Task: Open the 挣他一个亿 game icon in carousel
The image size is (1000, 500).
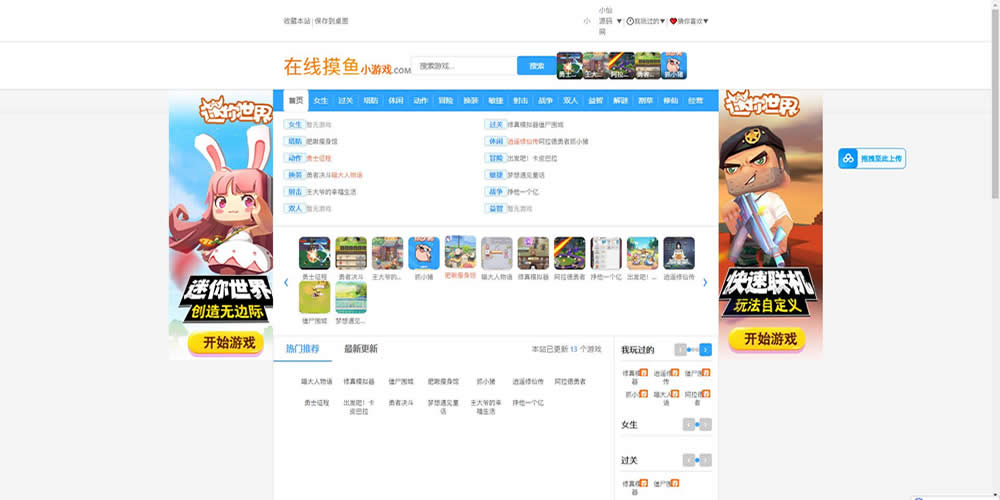Action: 606,253
